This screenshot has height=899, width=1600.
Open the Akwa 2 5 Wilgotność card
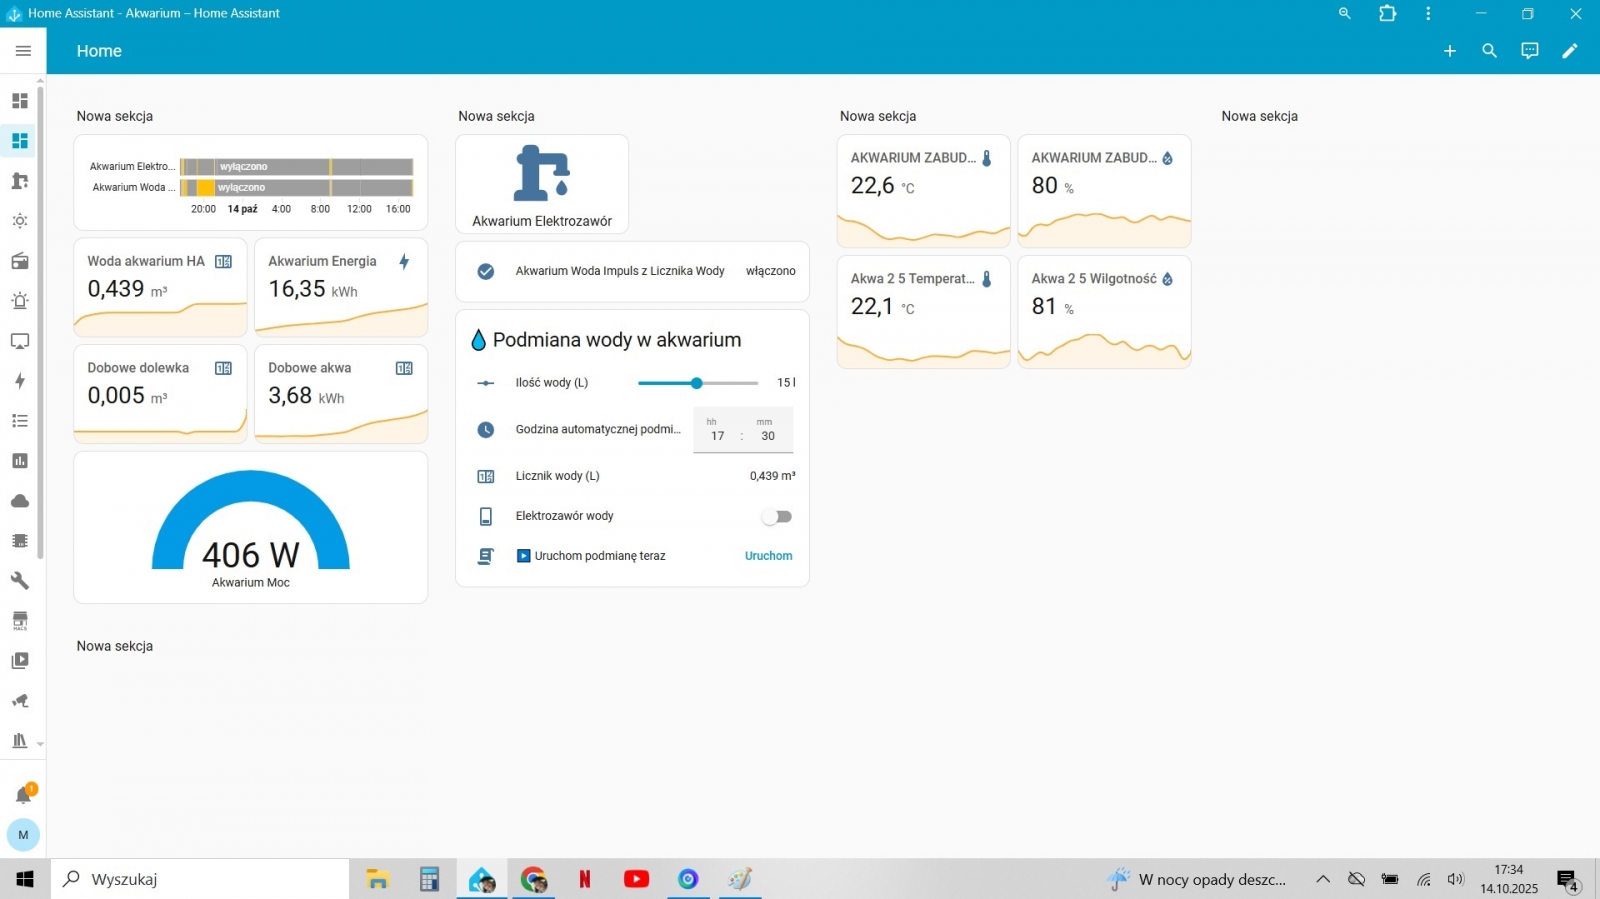tap(1104, 312)
